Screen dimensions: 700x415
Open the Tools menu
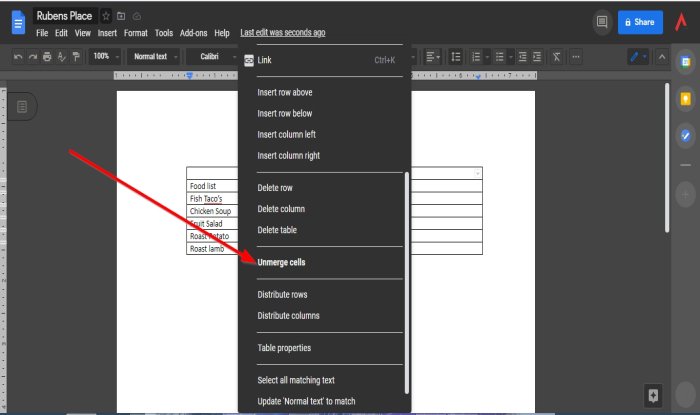click(x=164, y=33)
